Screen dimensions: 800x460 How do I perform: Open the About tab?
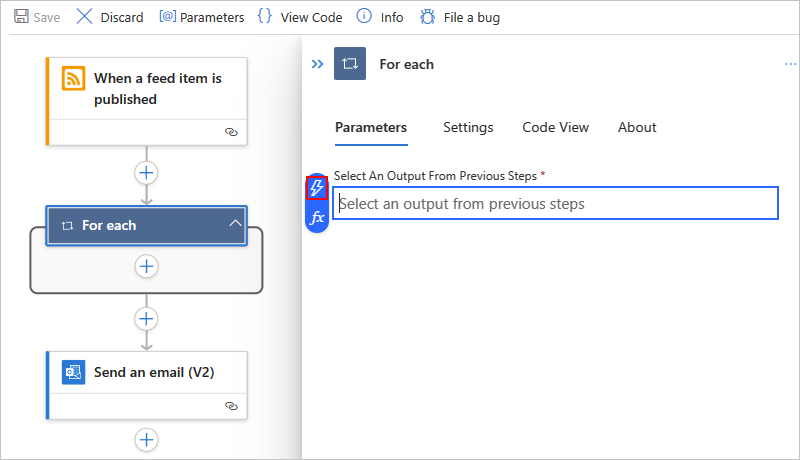[637, 127]
